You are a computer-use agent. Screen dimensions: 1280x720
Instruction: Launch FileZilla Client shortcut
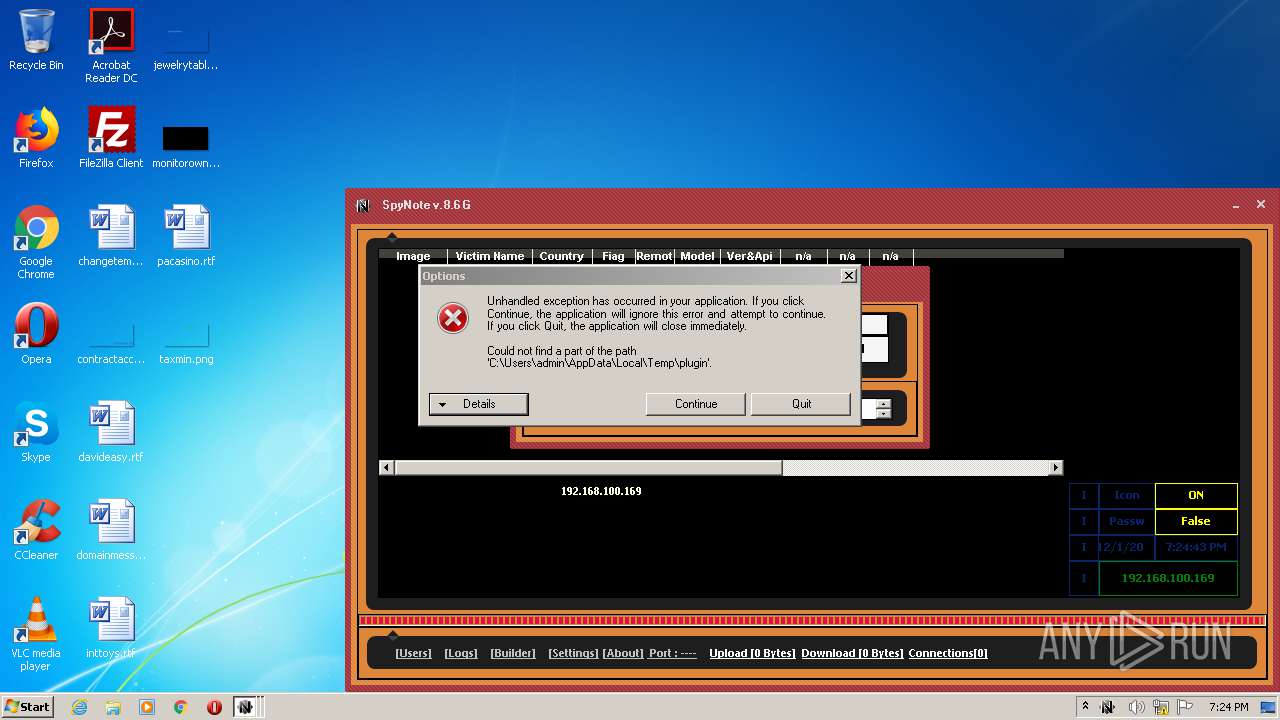111,138
